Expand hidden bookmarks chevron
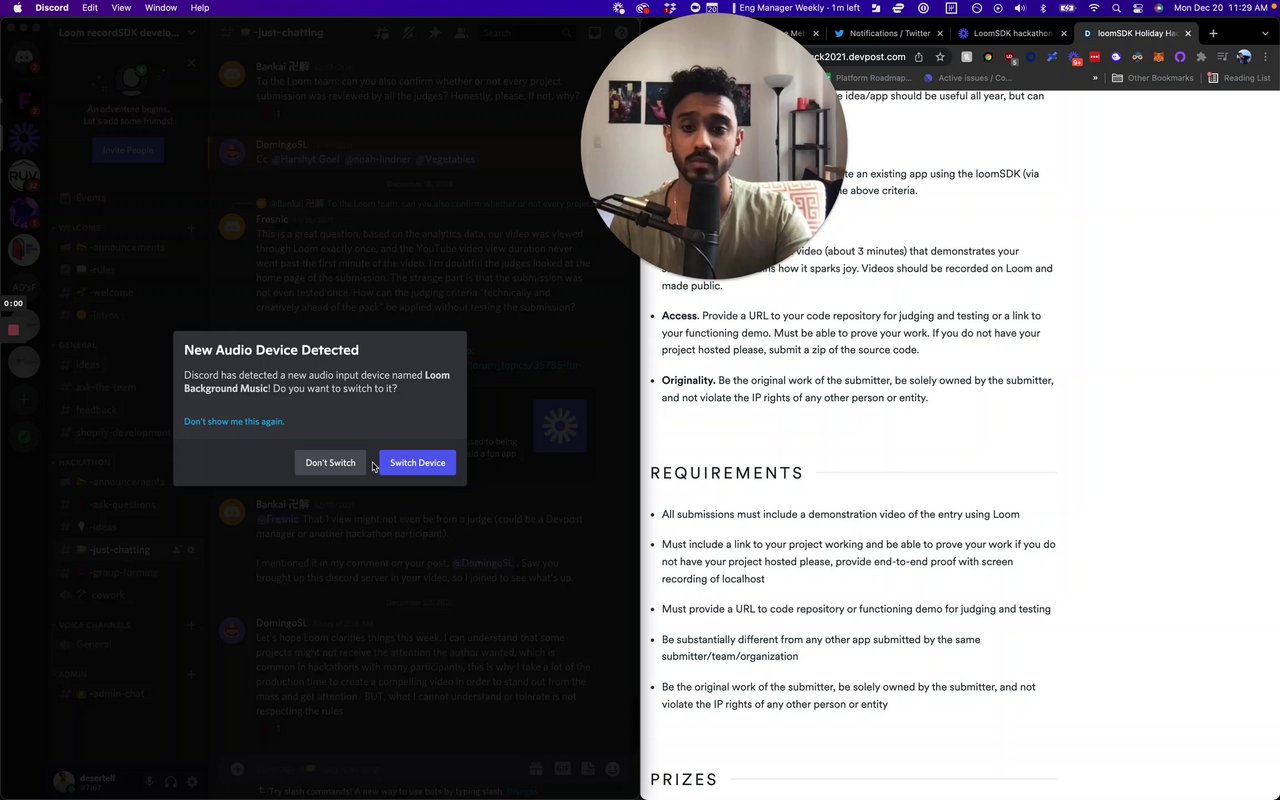The image size is (1280, 800). [1095, 78]
